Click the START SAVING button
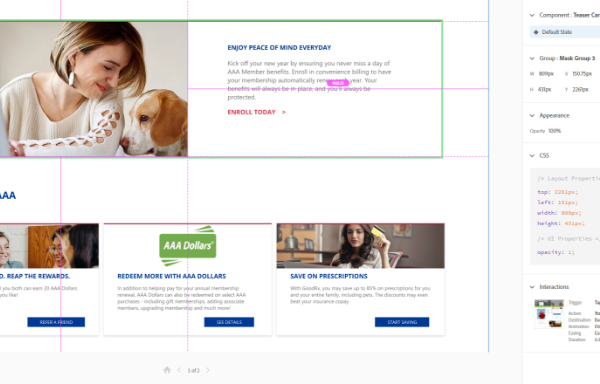Viewport: 600px width, 384px height. click(x=402, y=322)
